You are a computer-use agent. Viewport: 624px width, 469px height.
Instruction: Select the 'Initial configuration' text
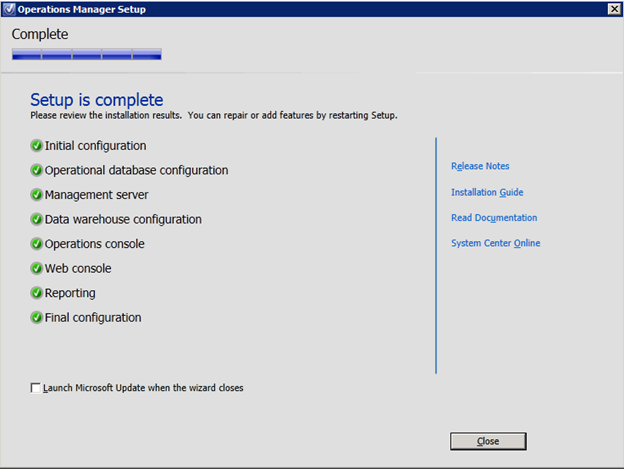[96, 146]
